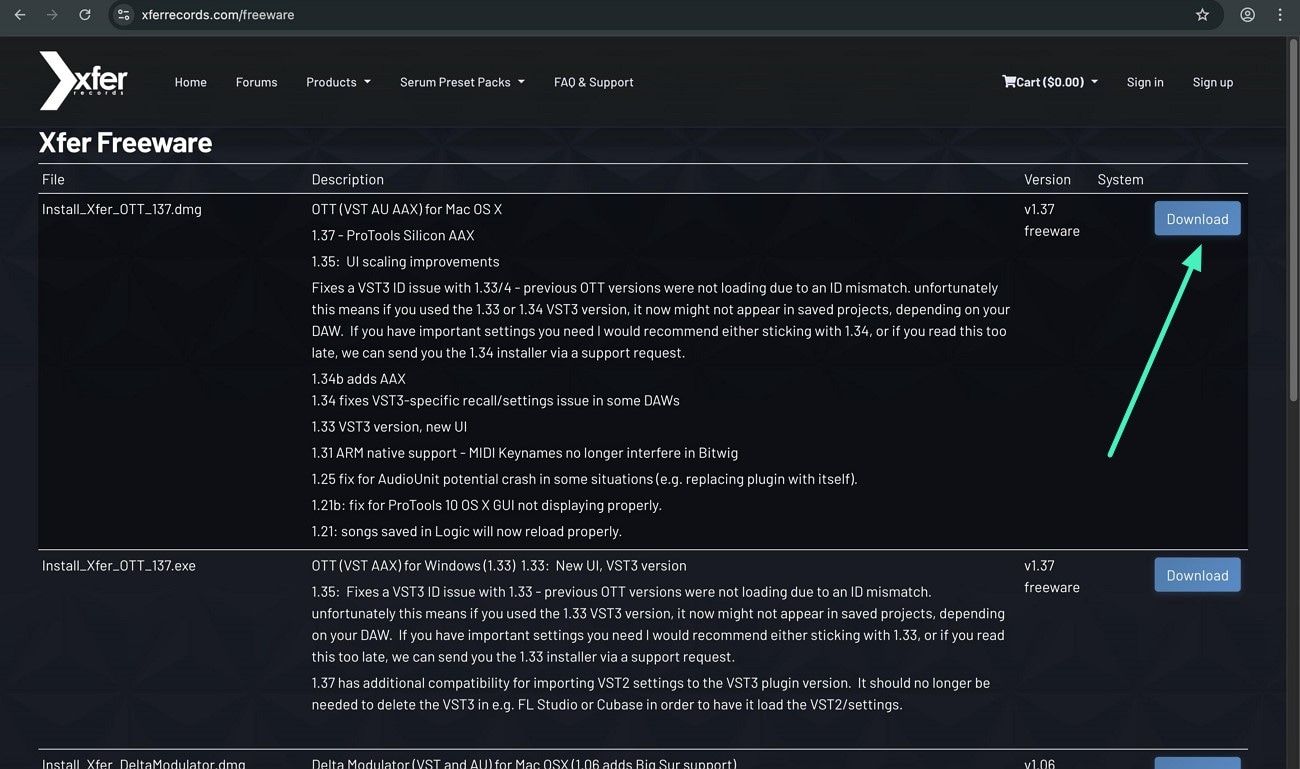The height and width of the screenshot is (769, 1300).
Task: Reload the page using the refresh icon
Action: tap(84, 15)
